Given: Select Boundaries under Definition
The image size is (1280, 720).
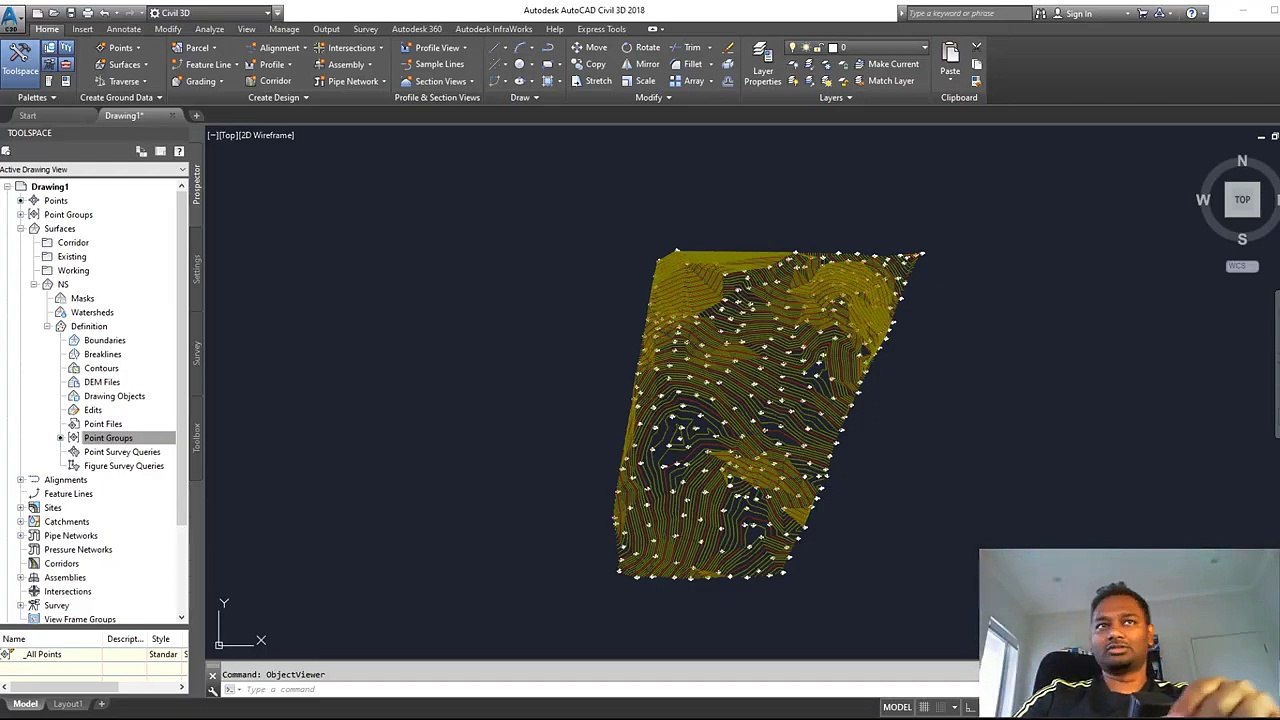Looking at the screenshot, I should click(105, 341).
